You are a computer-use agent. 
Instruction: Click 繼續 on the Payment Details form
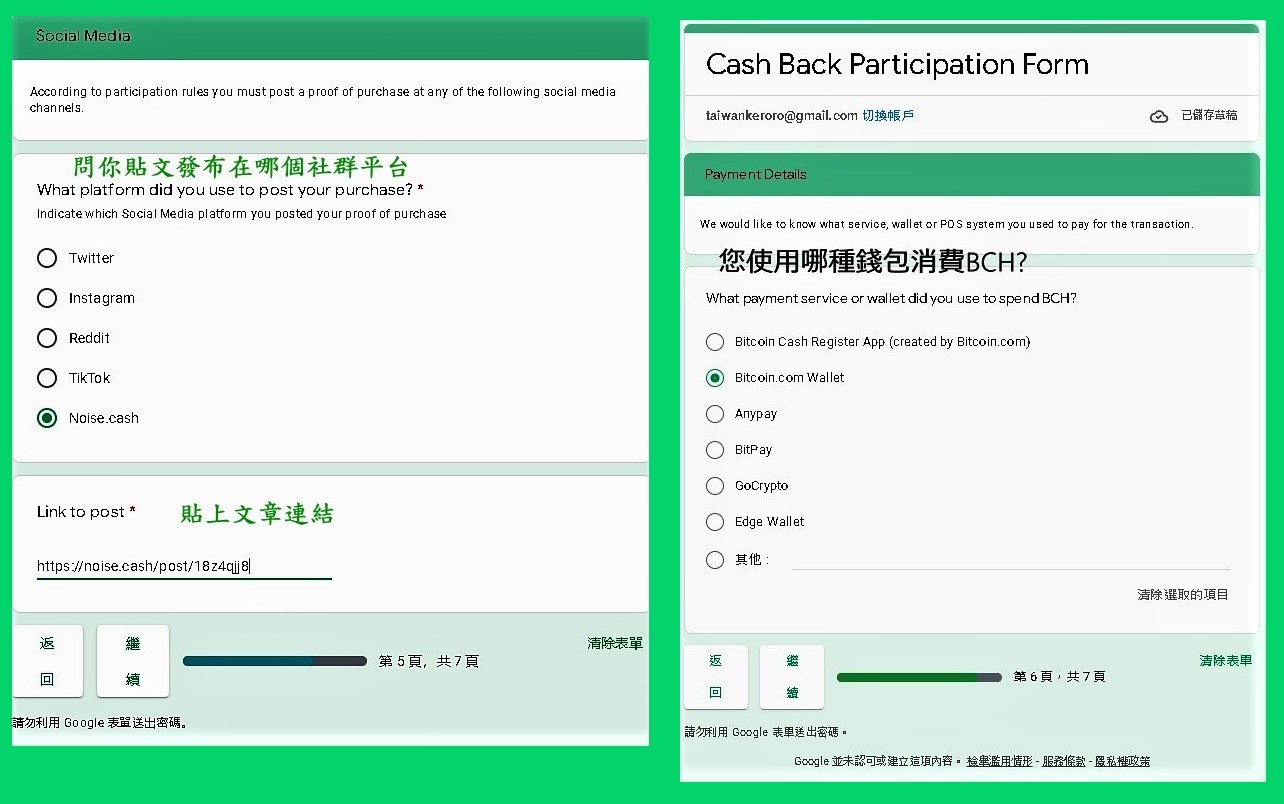[792, 676]
